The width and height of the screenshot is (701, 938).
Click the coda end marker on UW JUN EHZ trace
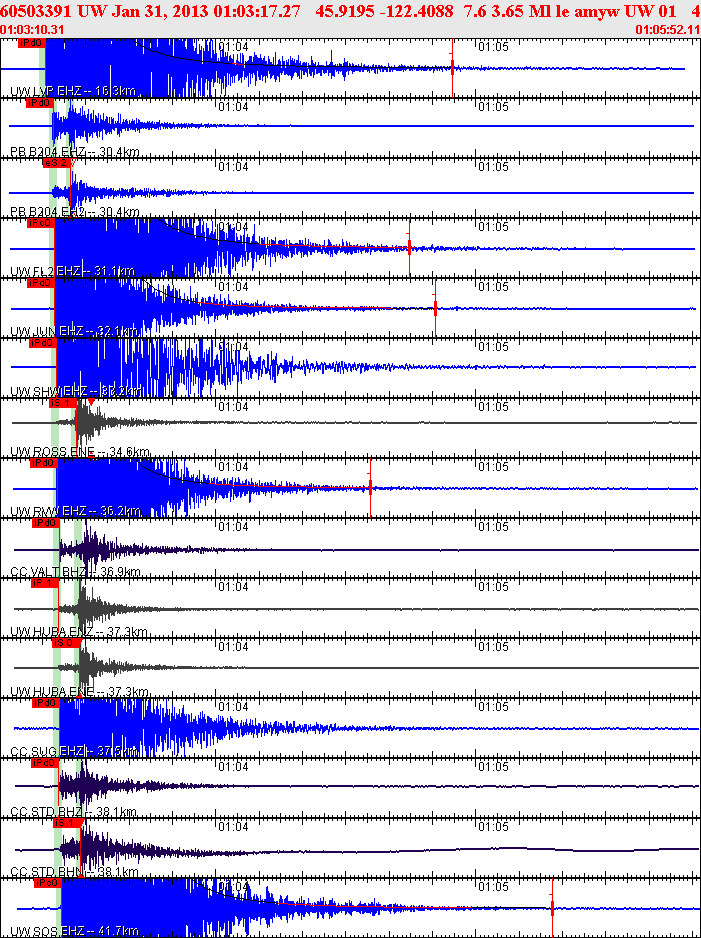[435, 308]
